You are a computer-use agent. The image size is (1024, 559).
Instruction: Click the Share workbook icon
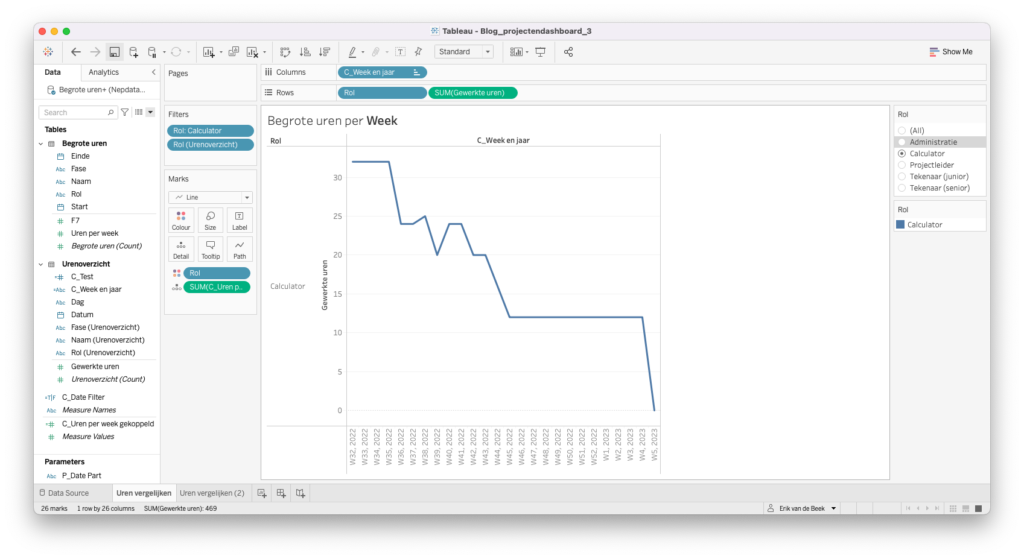[569, 52]
